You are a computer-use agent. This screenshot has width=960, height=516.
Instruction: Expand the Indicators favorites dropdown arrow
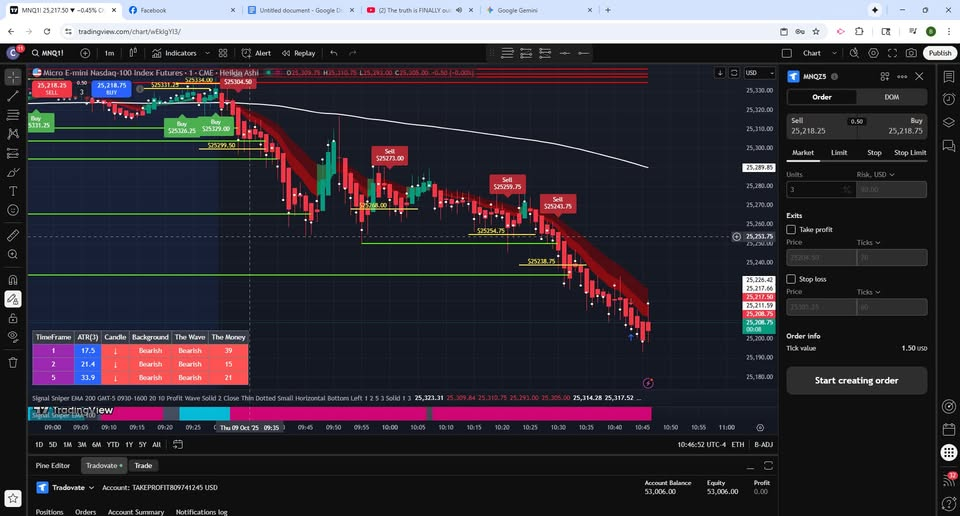tap(207, 53)
